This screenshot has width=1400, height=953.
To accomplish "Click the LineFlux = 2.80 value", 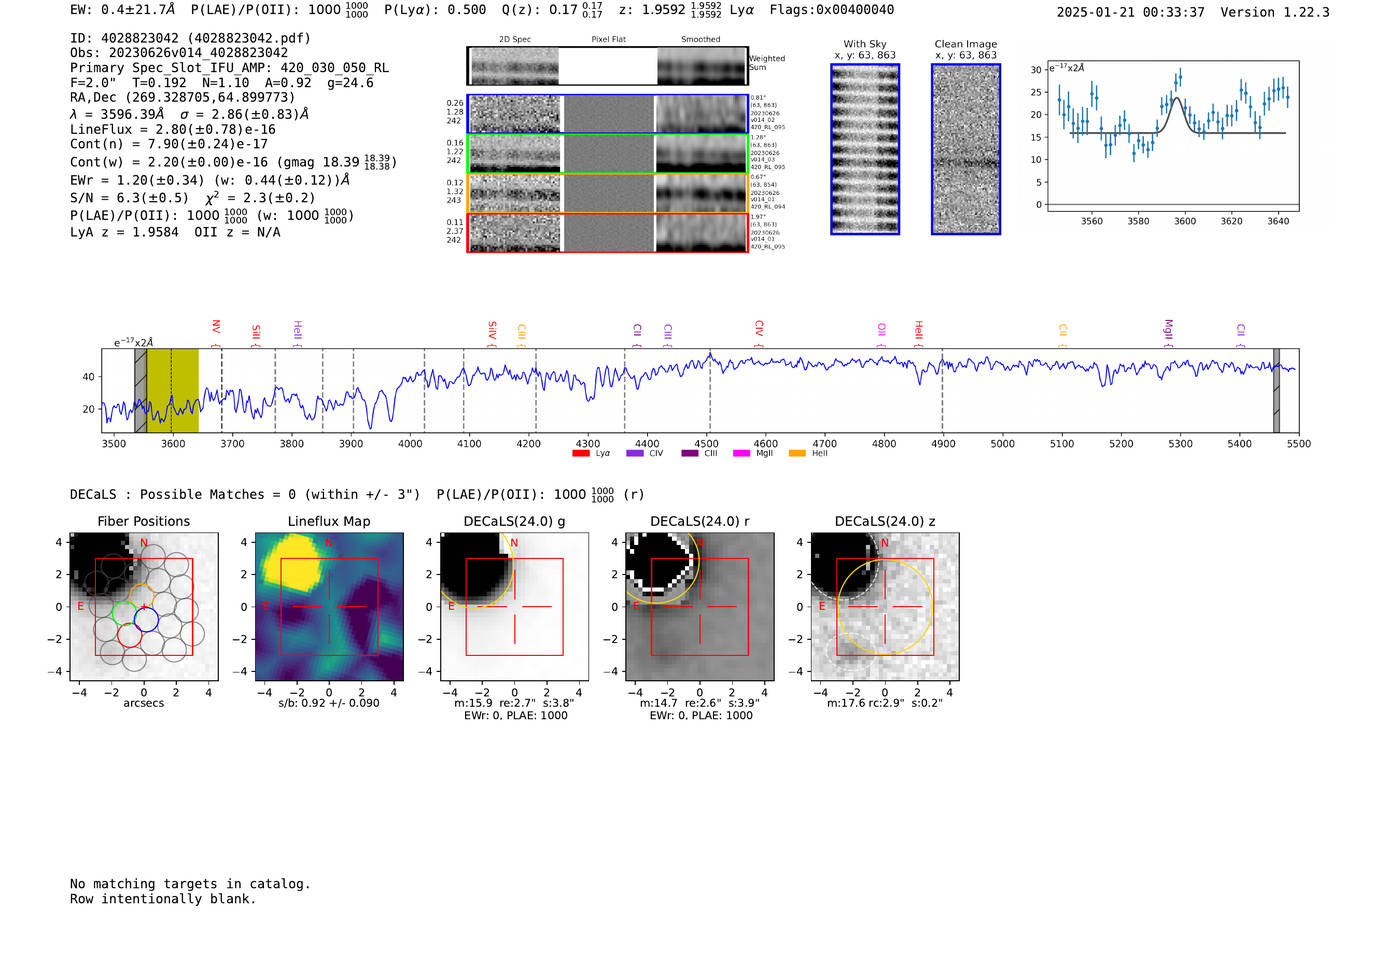I will pos(173,129).
